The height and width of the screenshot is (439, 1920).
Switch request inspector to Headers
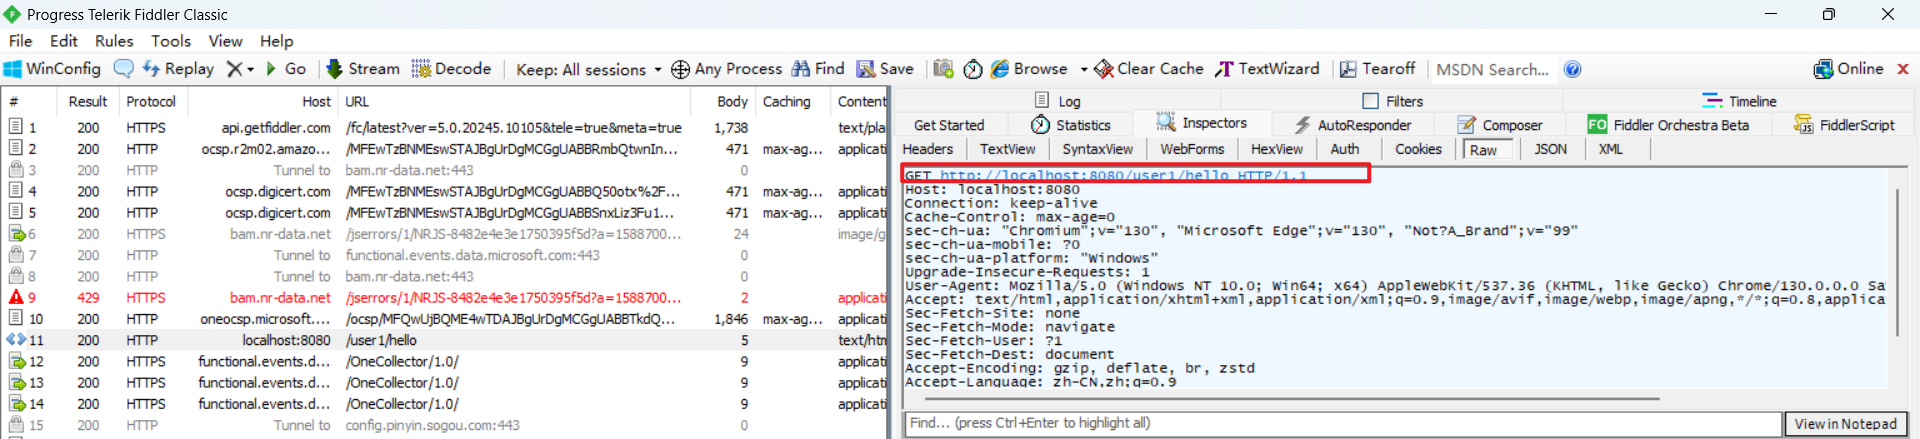[928, 149]
